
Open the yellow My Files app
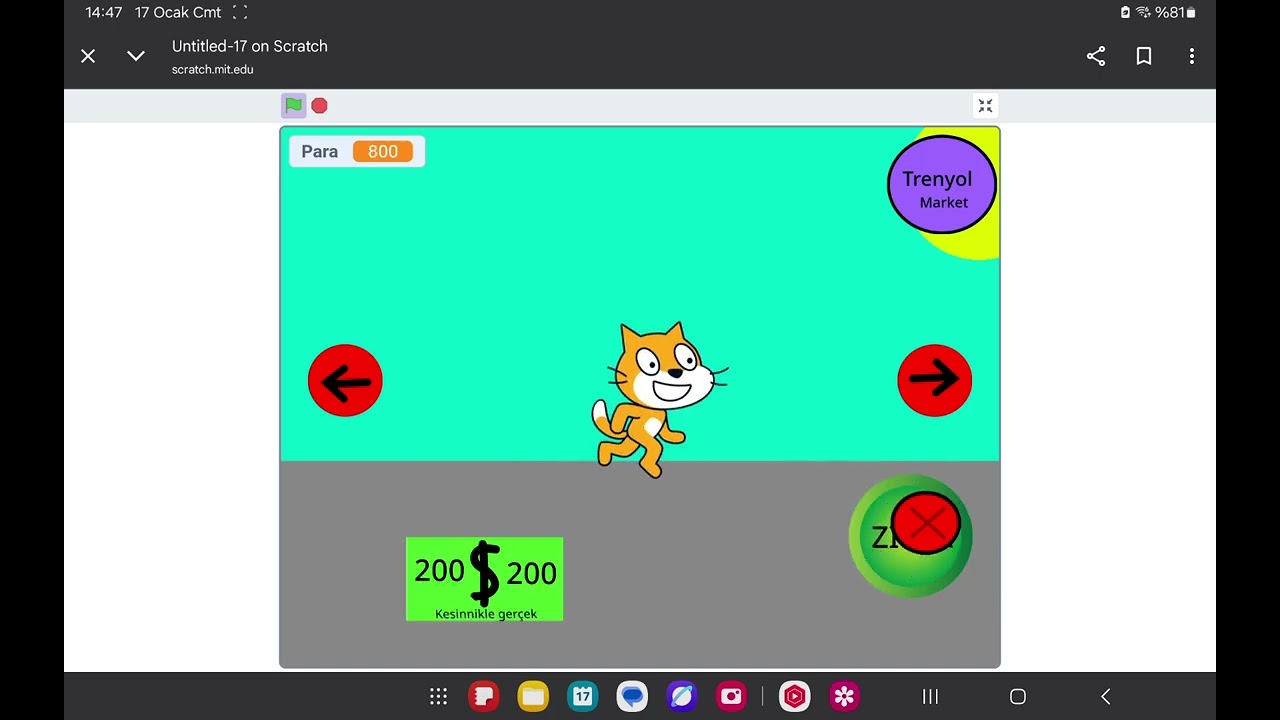[x=533, y=696]
